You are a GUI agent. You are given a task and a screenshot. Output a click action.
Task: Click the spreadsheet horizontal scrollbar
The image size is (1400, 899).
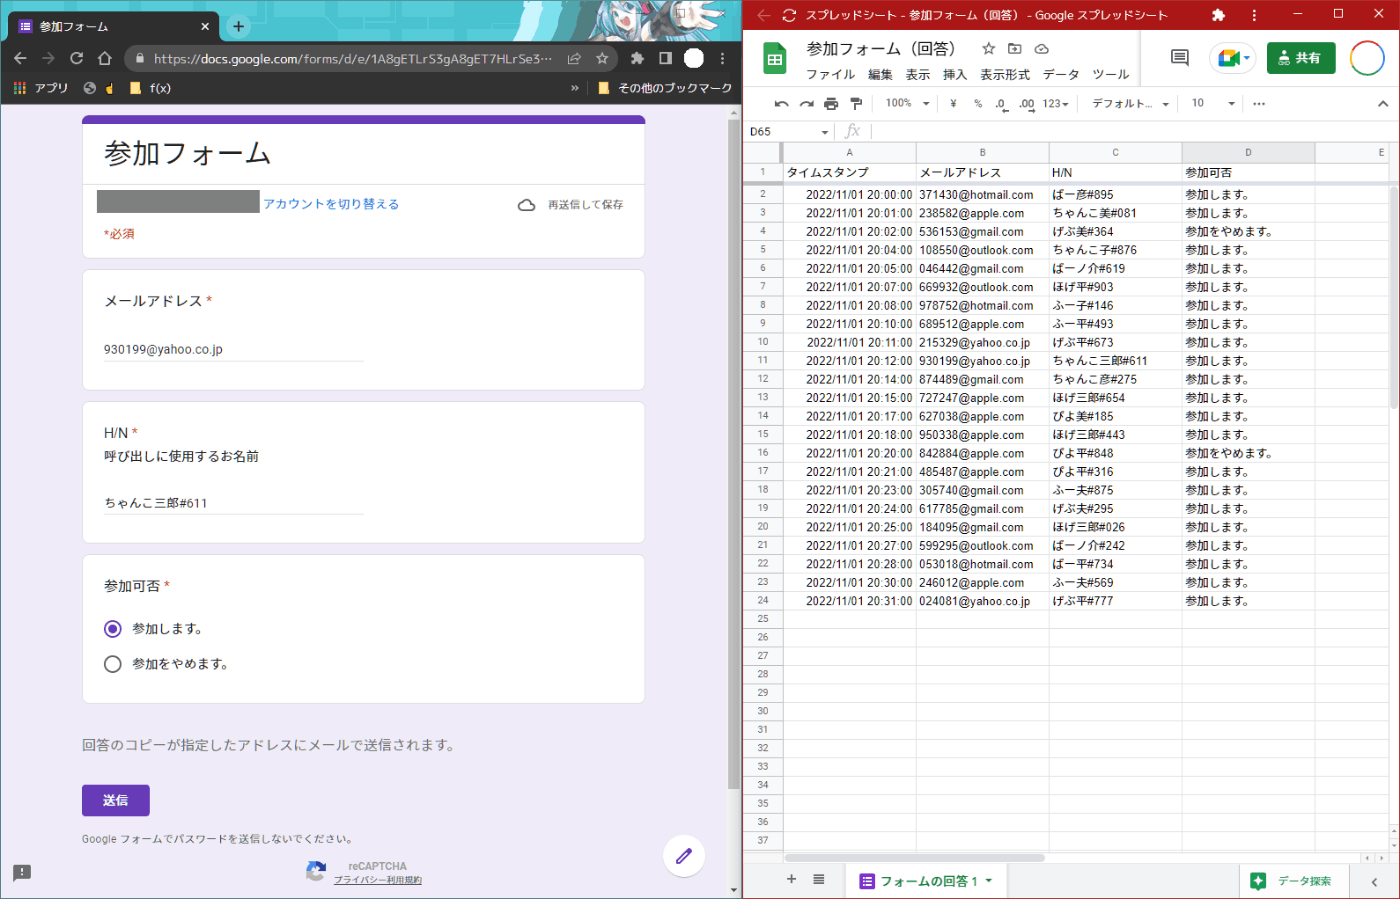click(915, 858)
